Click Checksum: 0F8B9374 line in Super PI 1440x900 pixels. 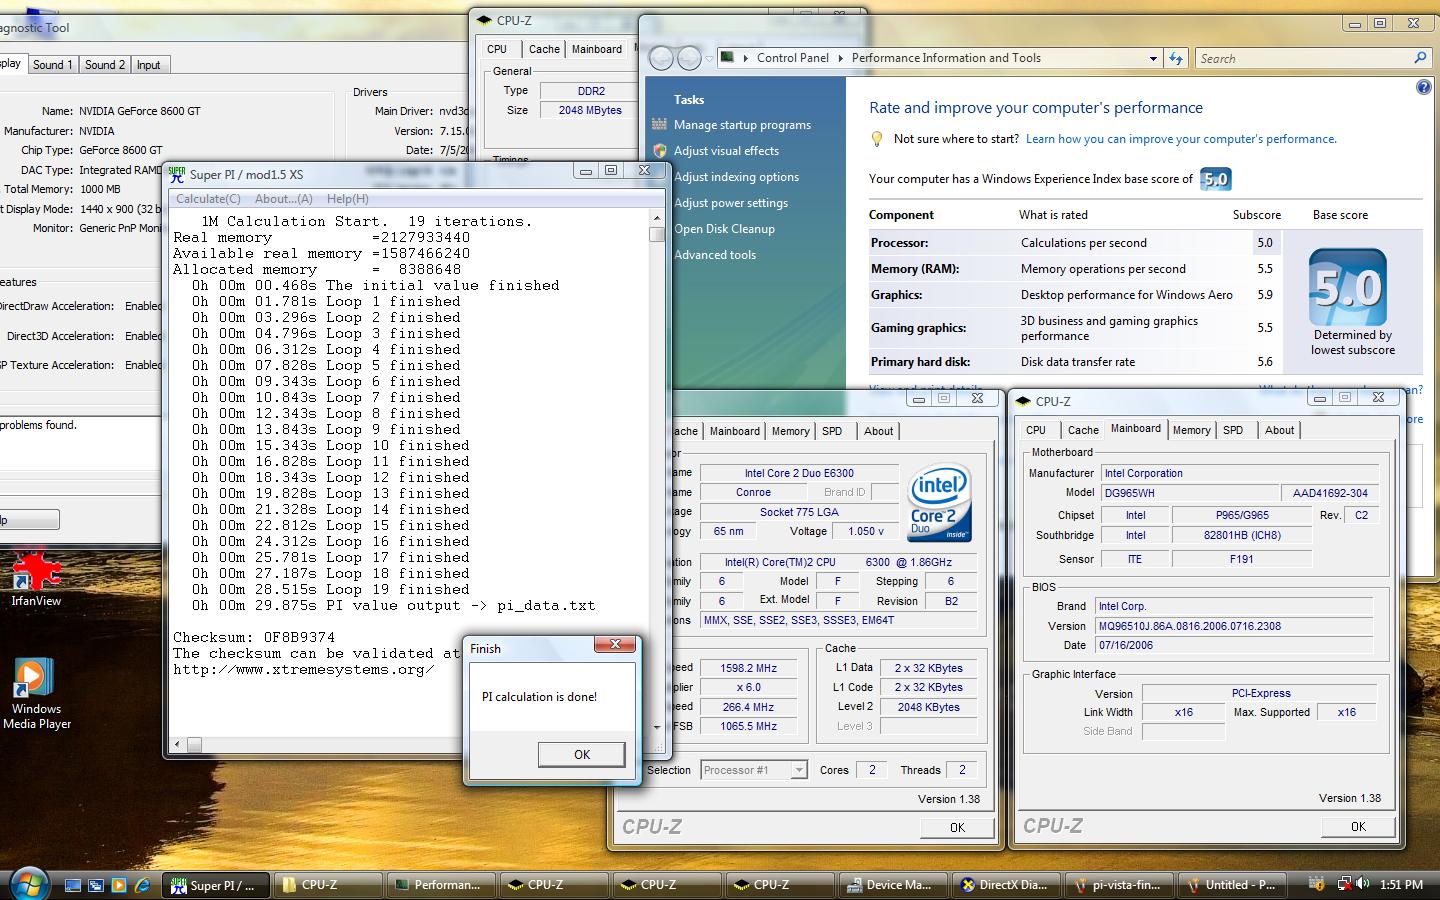pos(254,637)
